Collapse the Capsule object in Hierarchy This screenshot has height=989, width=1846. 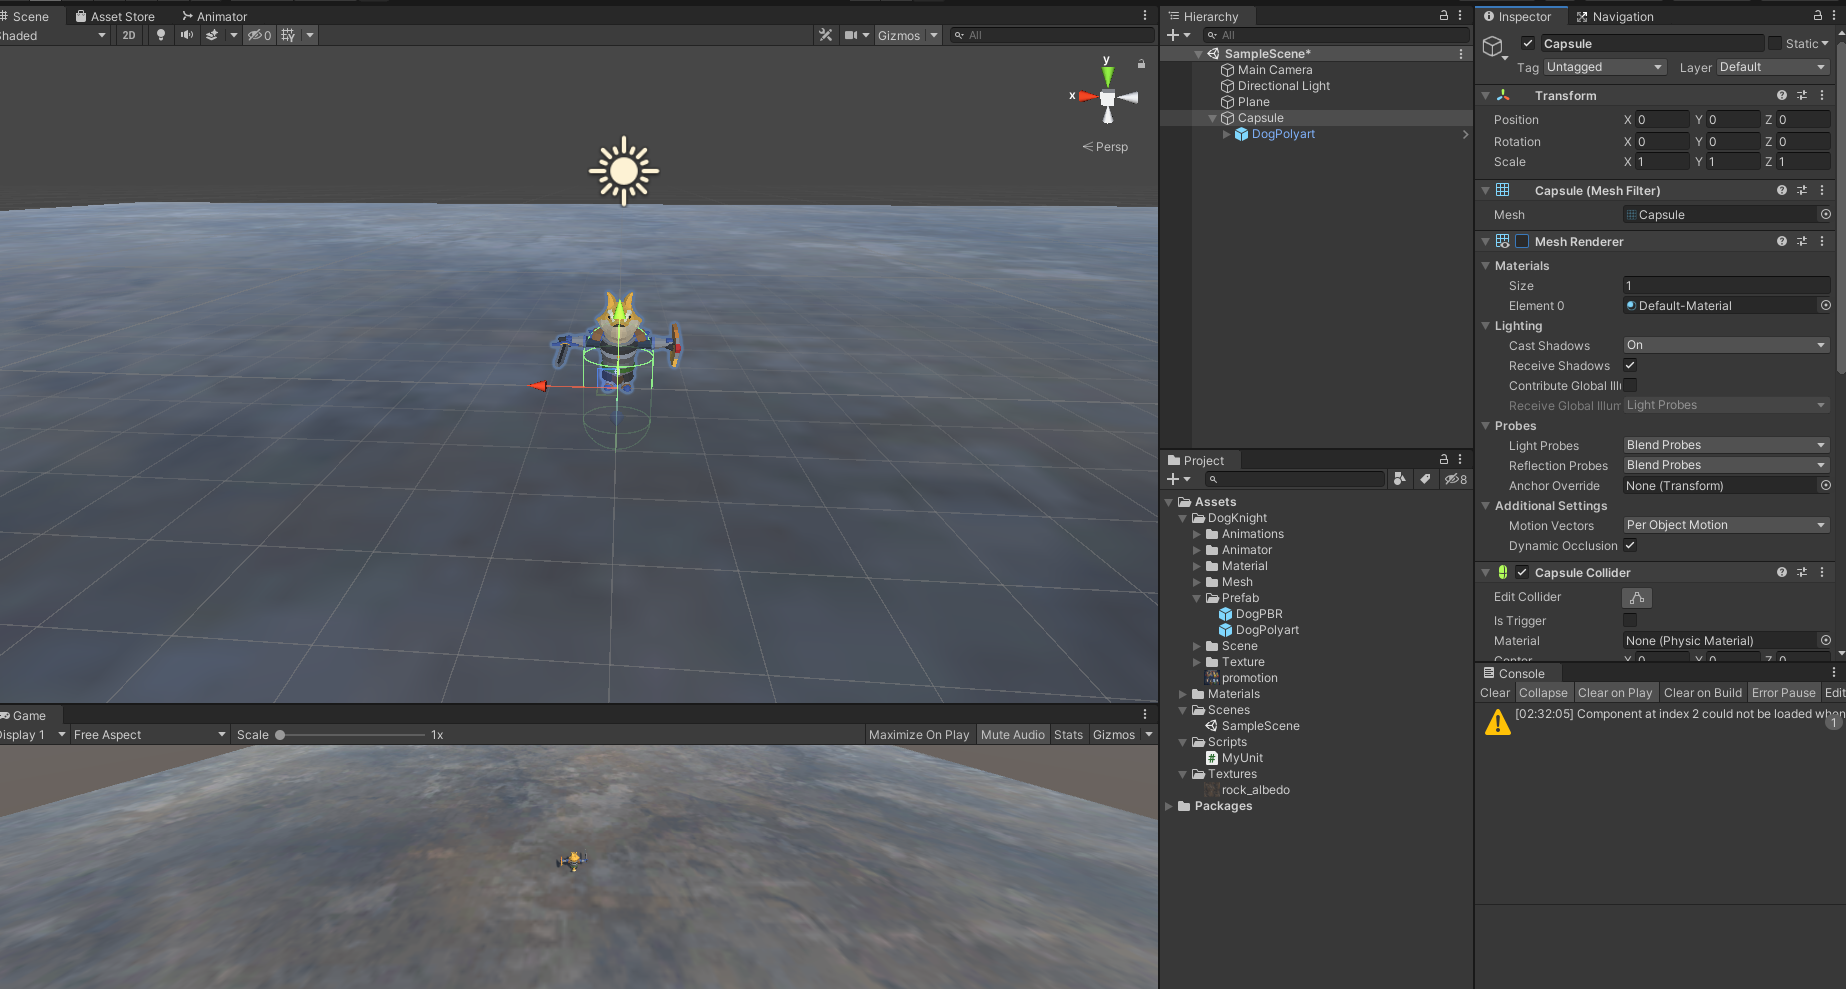click(x=1213, y=118)
